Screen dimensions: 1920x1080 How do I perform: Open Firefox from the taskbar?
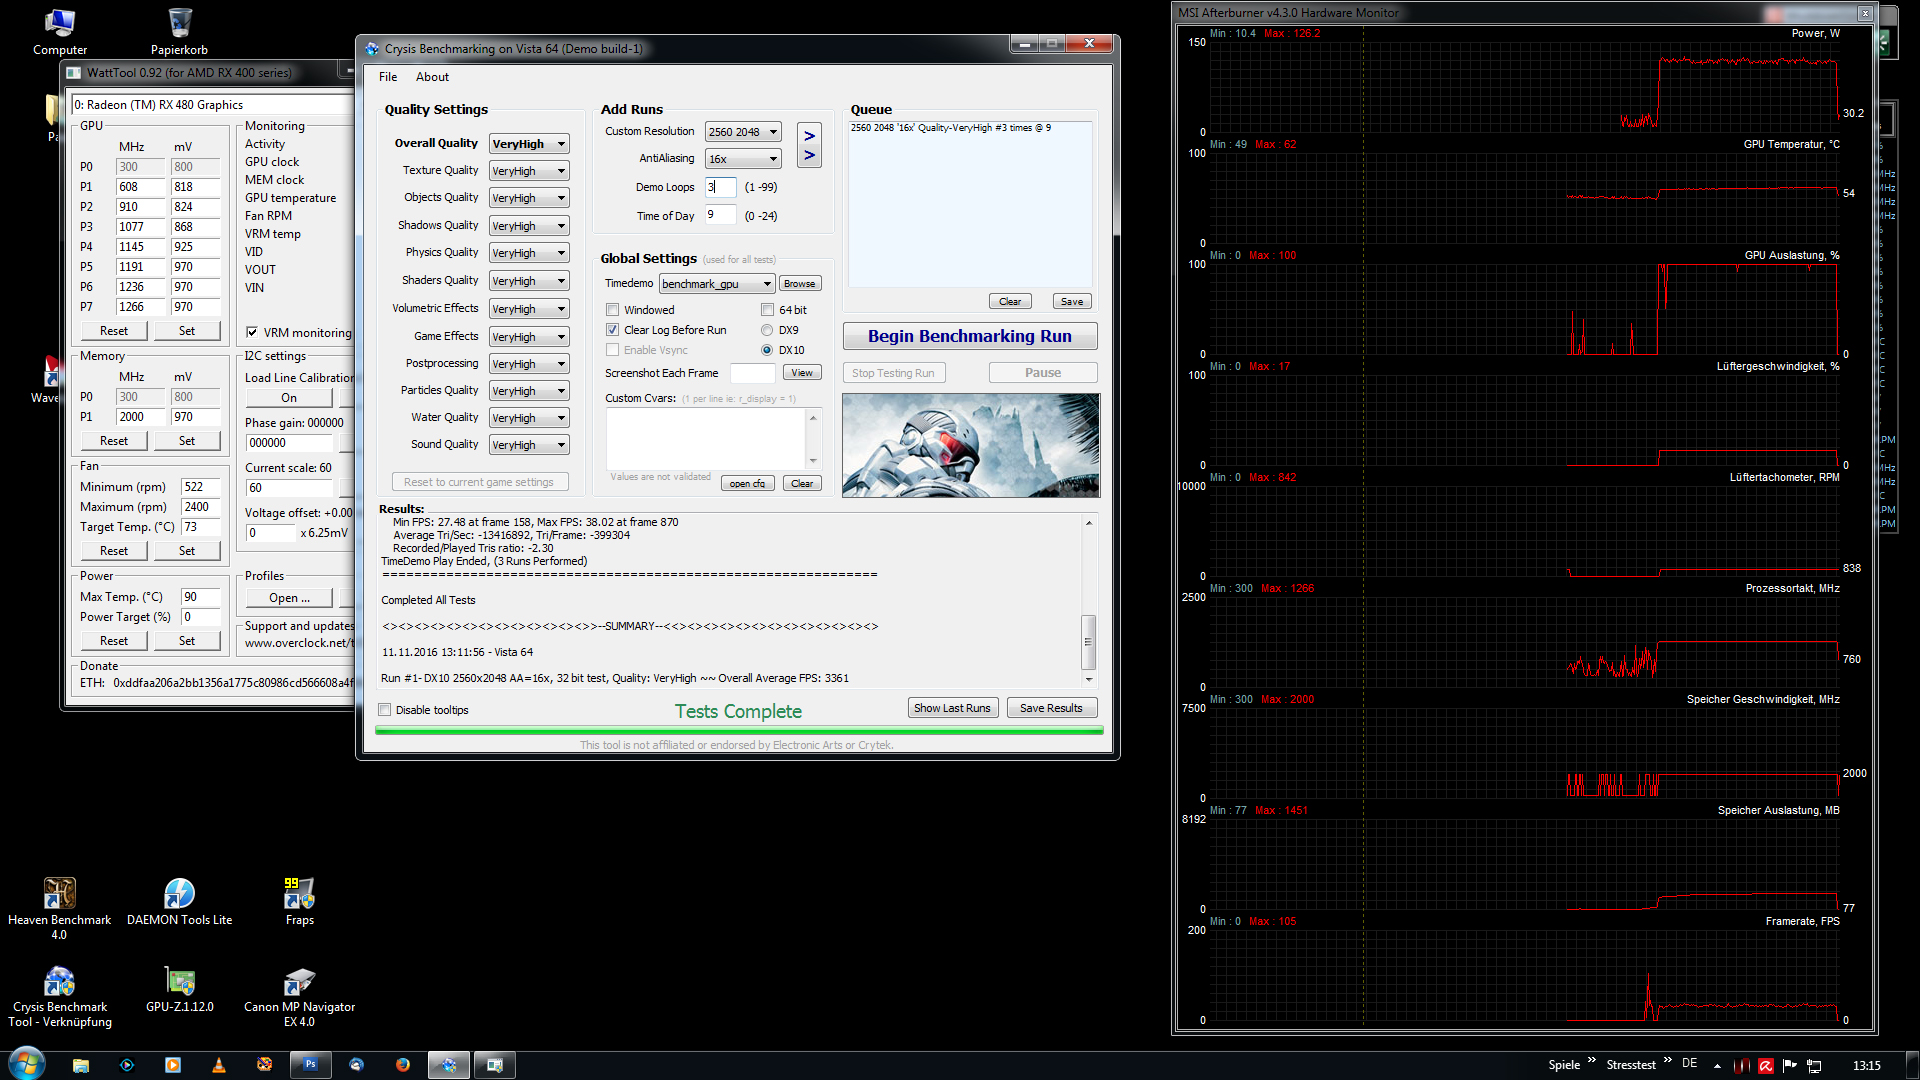[x=402, y=1065]
